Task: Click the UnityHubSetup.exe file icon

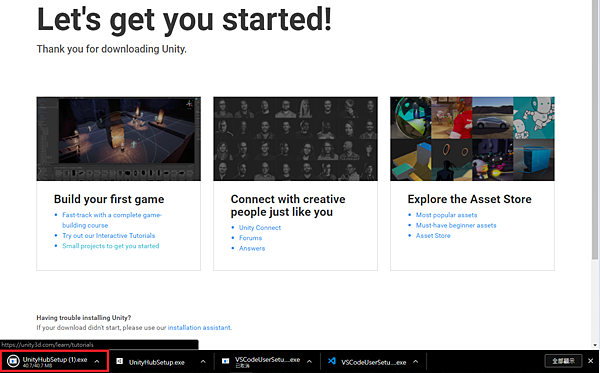Action: pos(120,362)
